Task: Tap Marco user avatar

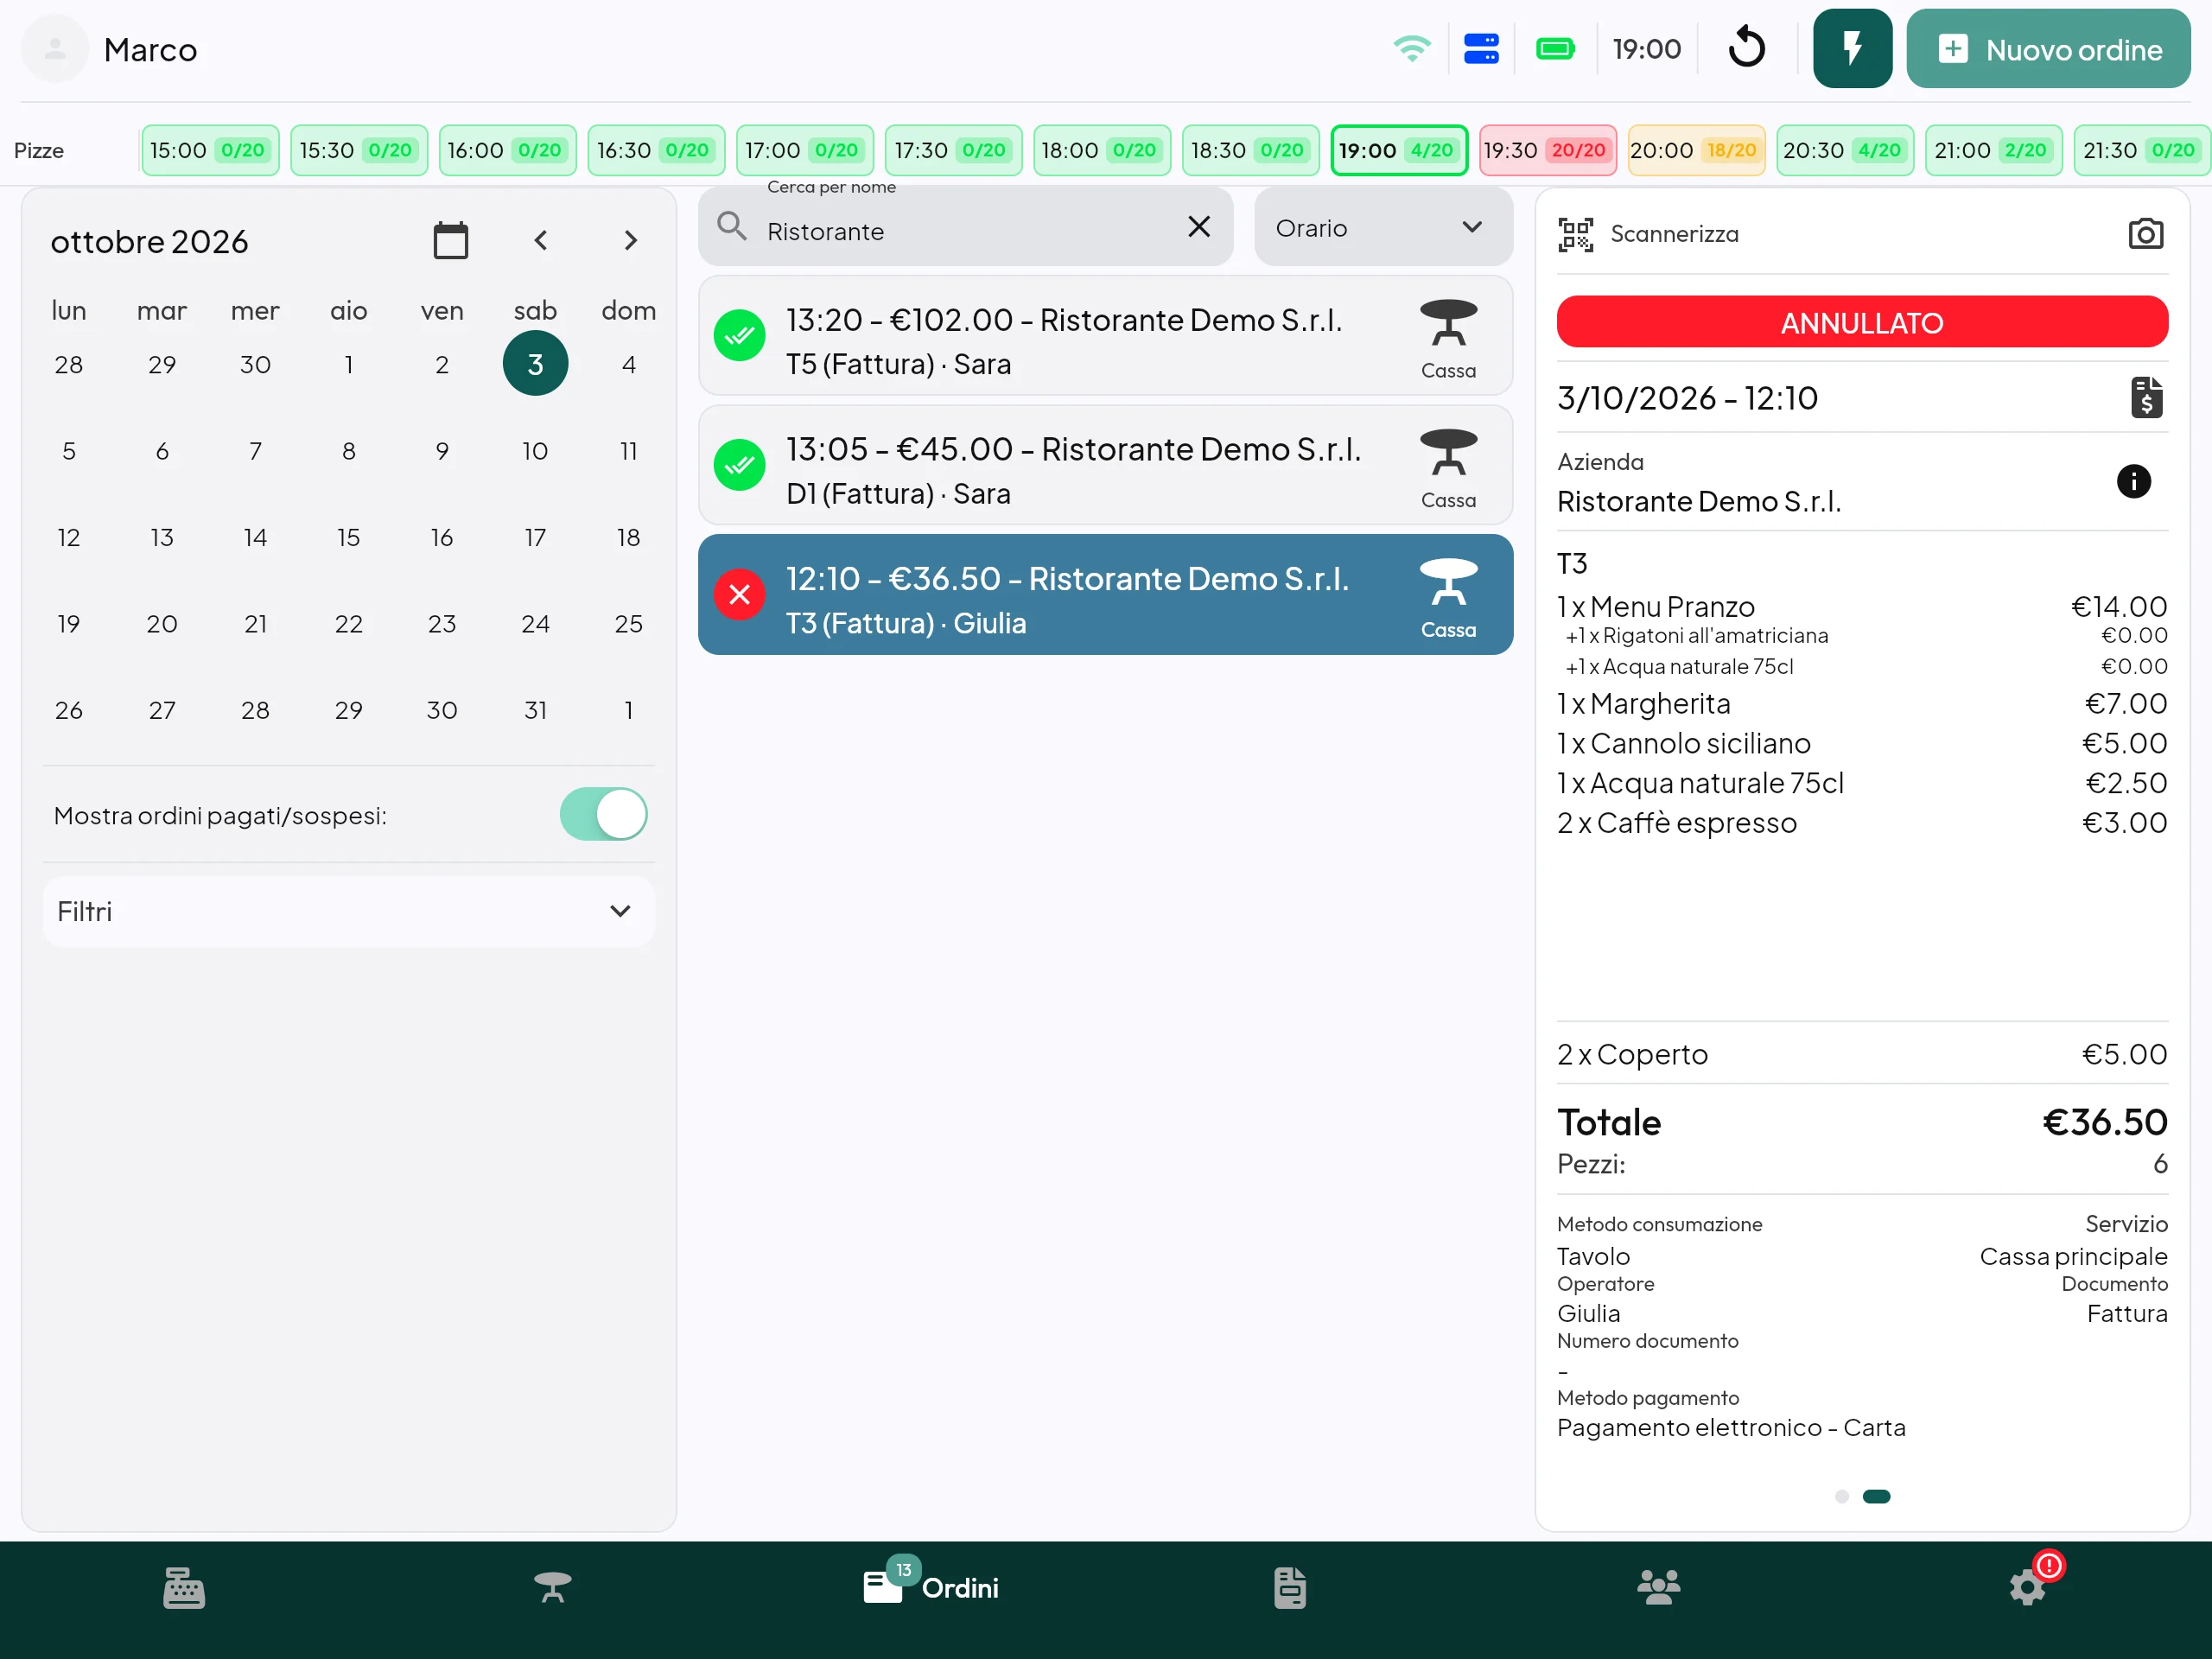Action: coord(55,48)
